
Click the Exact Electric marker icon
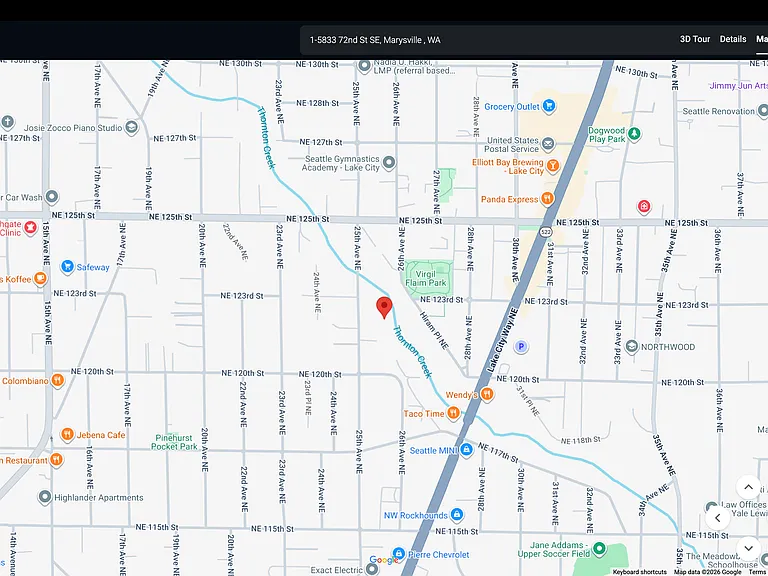372,569
